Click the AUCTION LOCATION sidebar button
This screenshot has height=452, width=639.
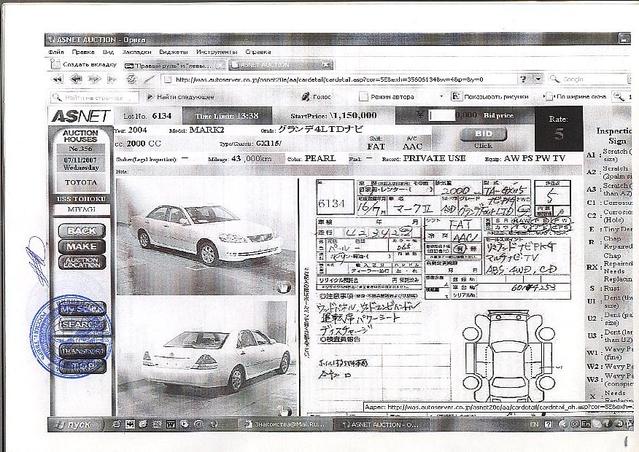pos(82,262)
